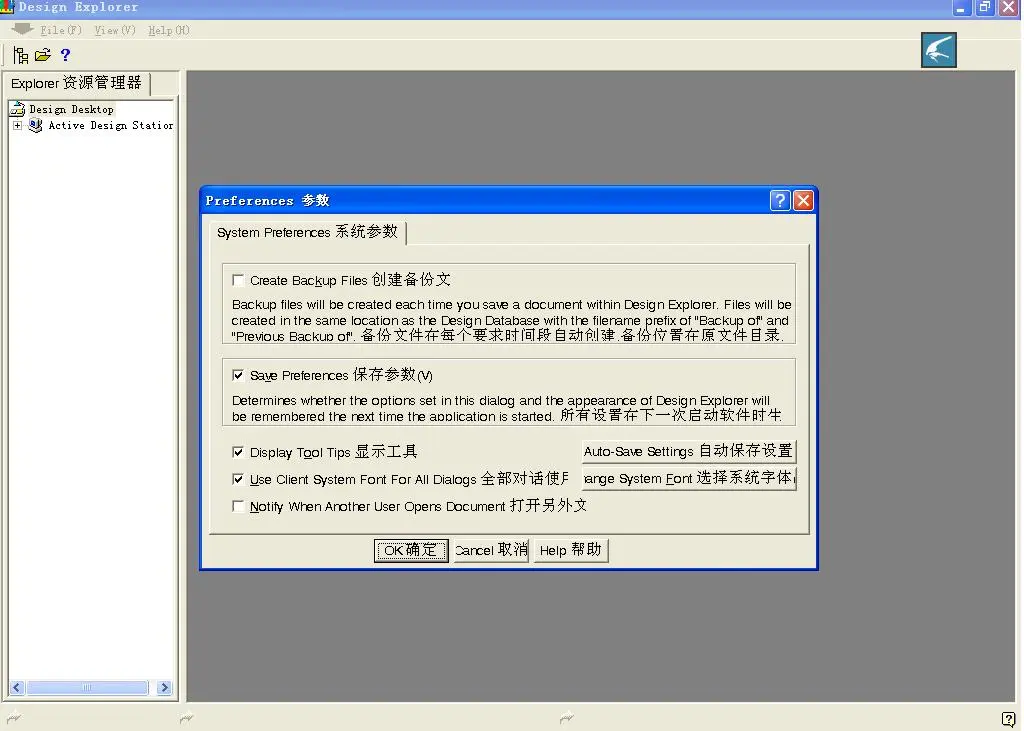The width and height of the screenshot is (1024, 731).
Task: Enable Notify When Another User Opens Document
Action: (238, 506)
